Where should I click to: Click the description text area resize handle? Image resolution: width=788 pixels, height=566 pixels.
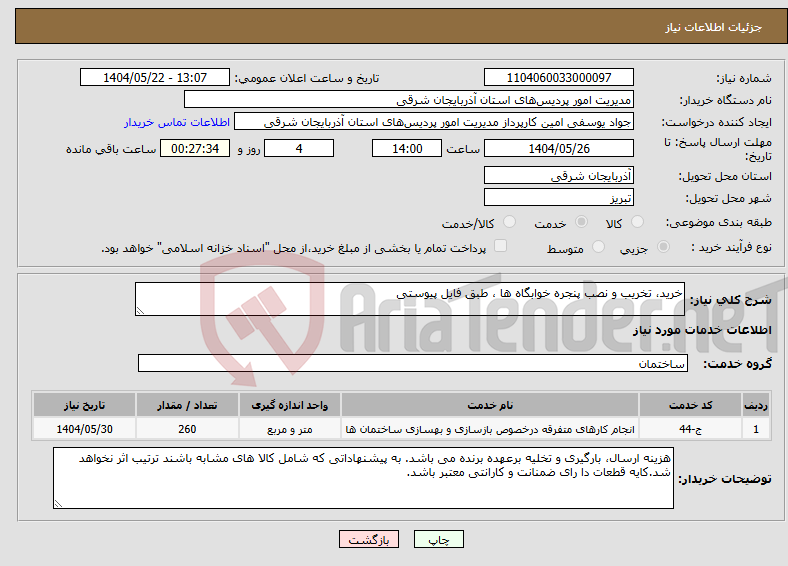[140, 311]
